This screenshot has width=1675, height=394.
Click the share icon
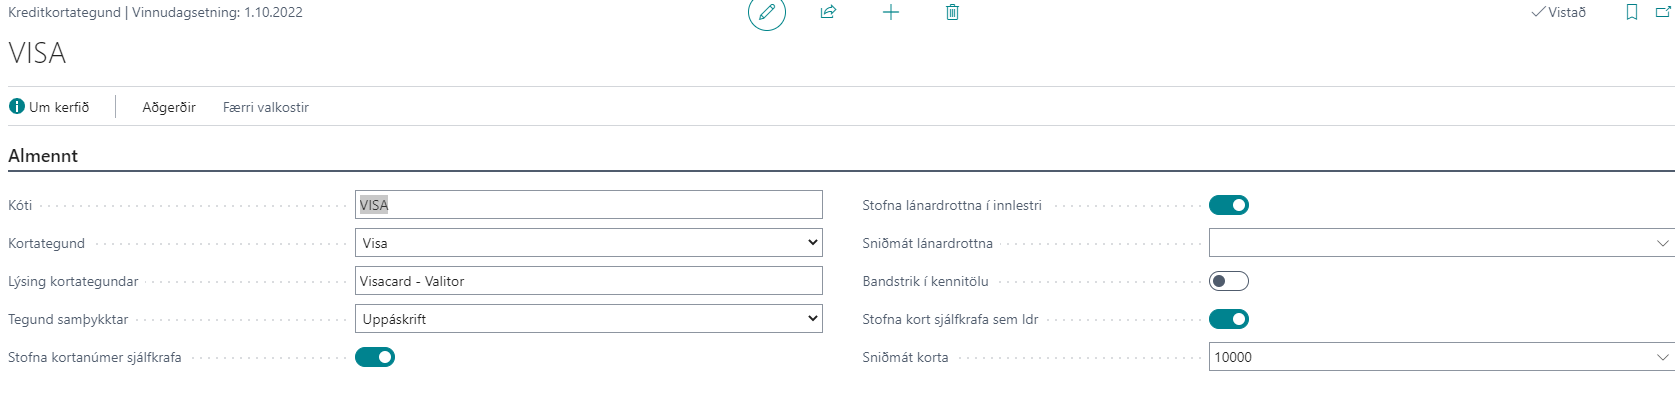point(828,12)
